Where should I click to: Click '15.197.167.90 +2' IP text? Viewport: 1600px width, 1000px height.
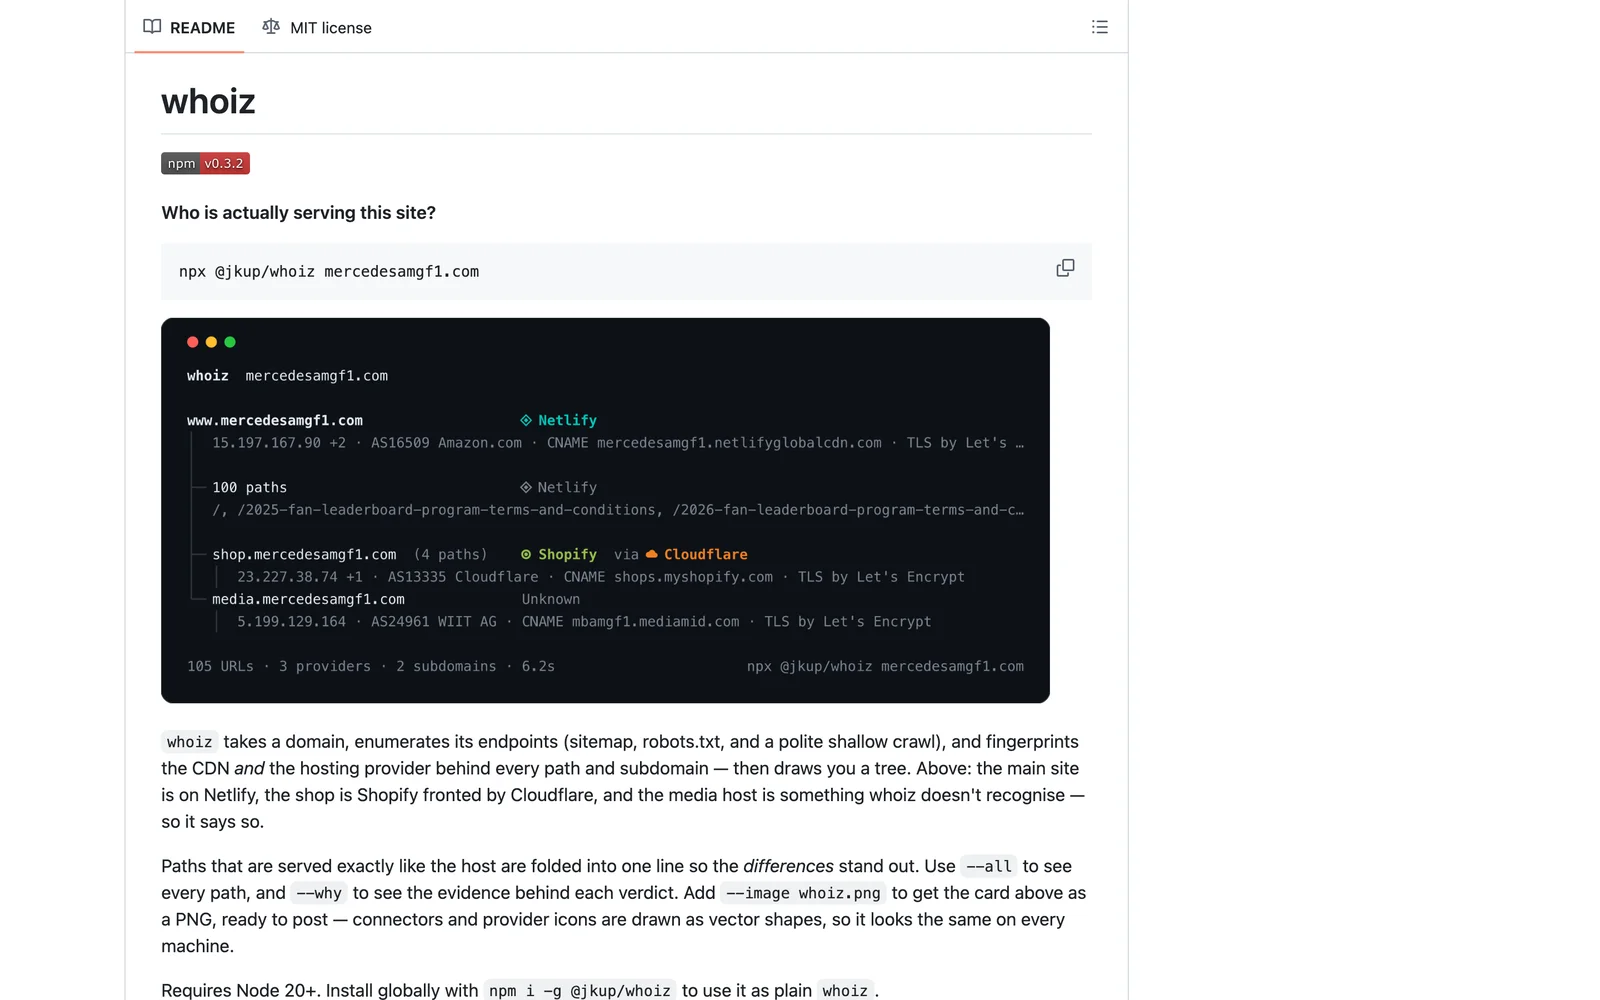click(x=279, y=442)
